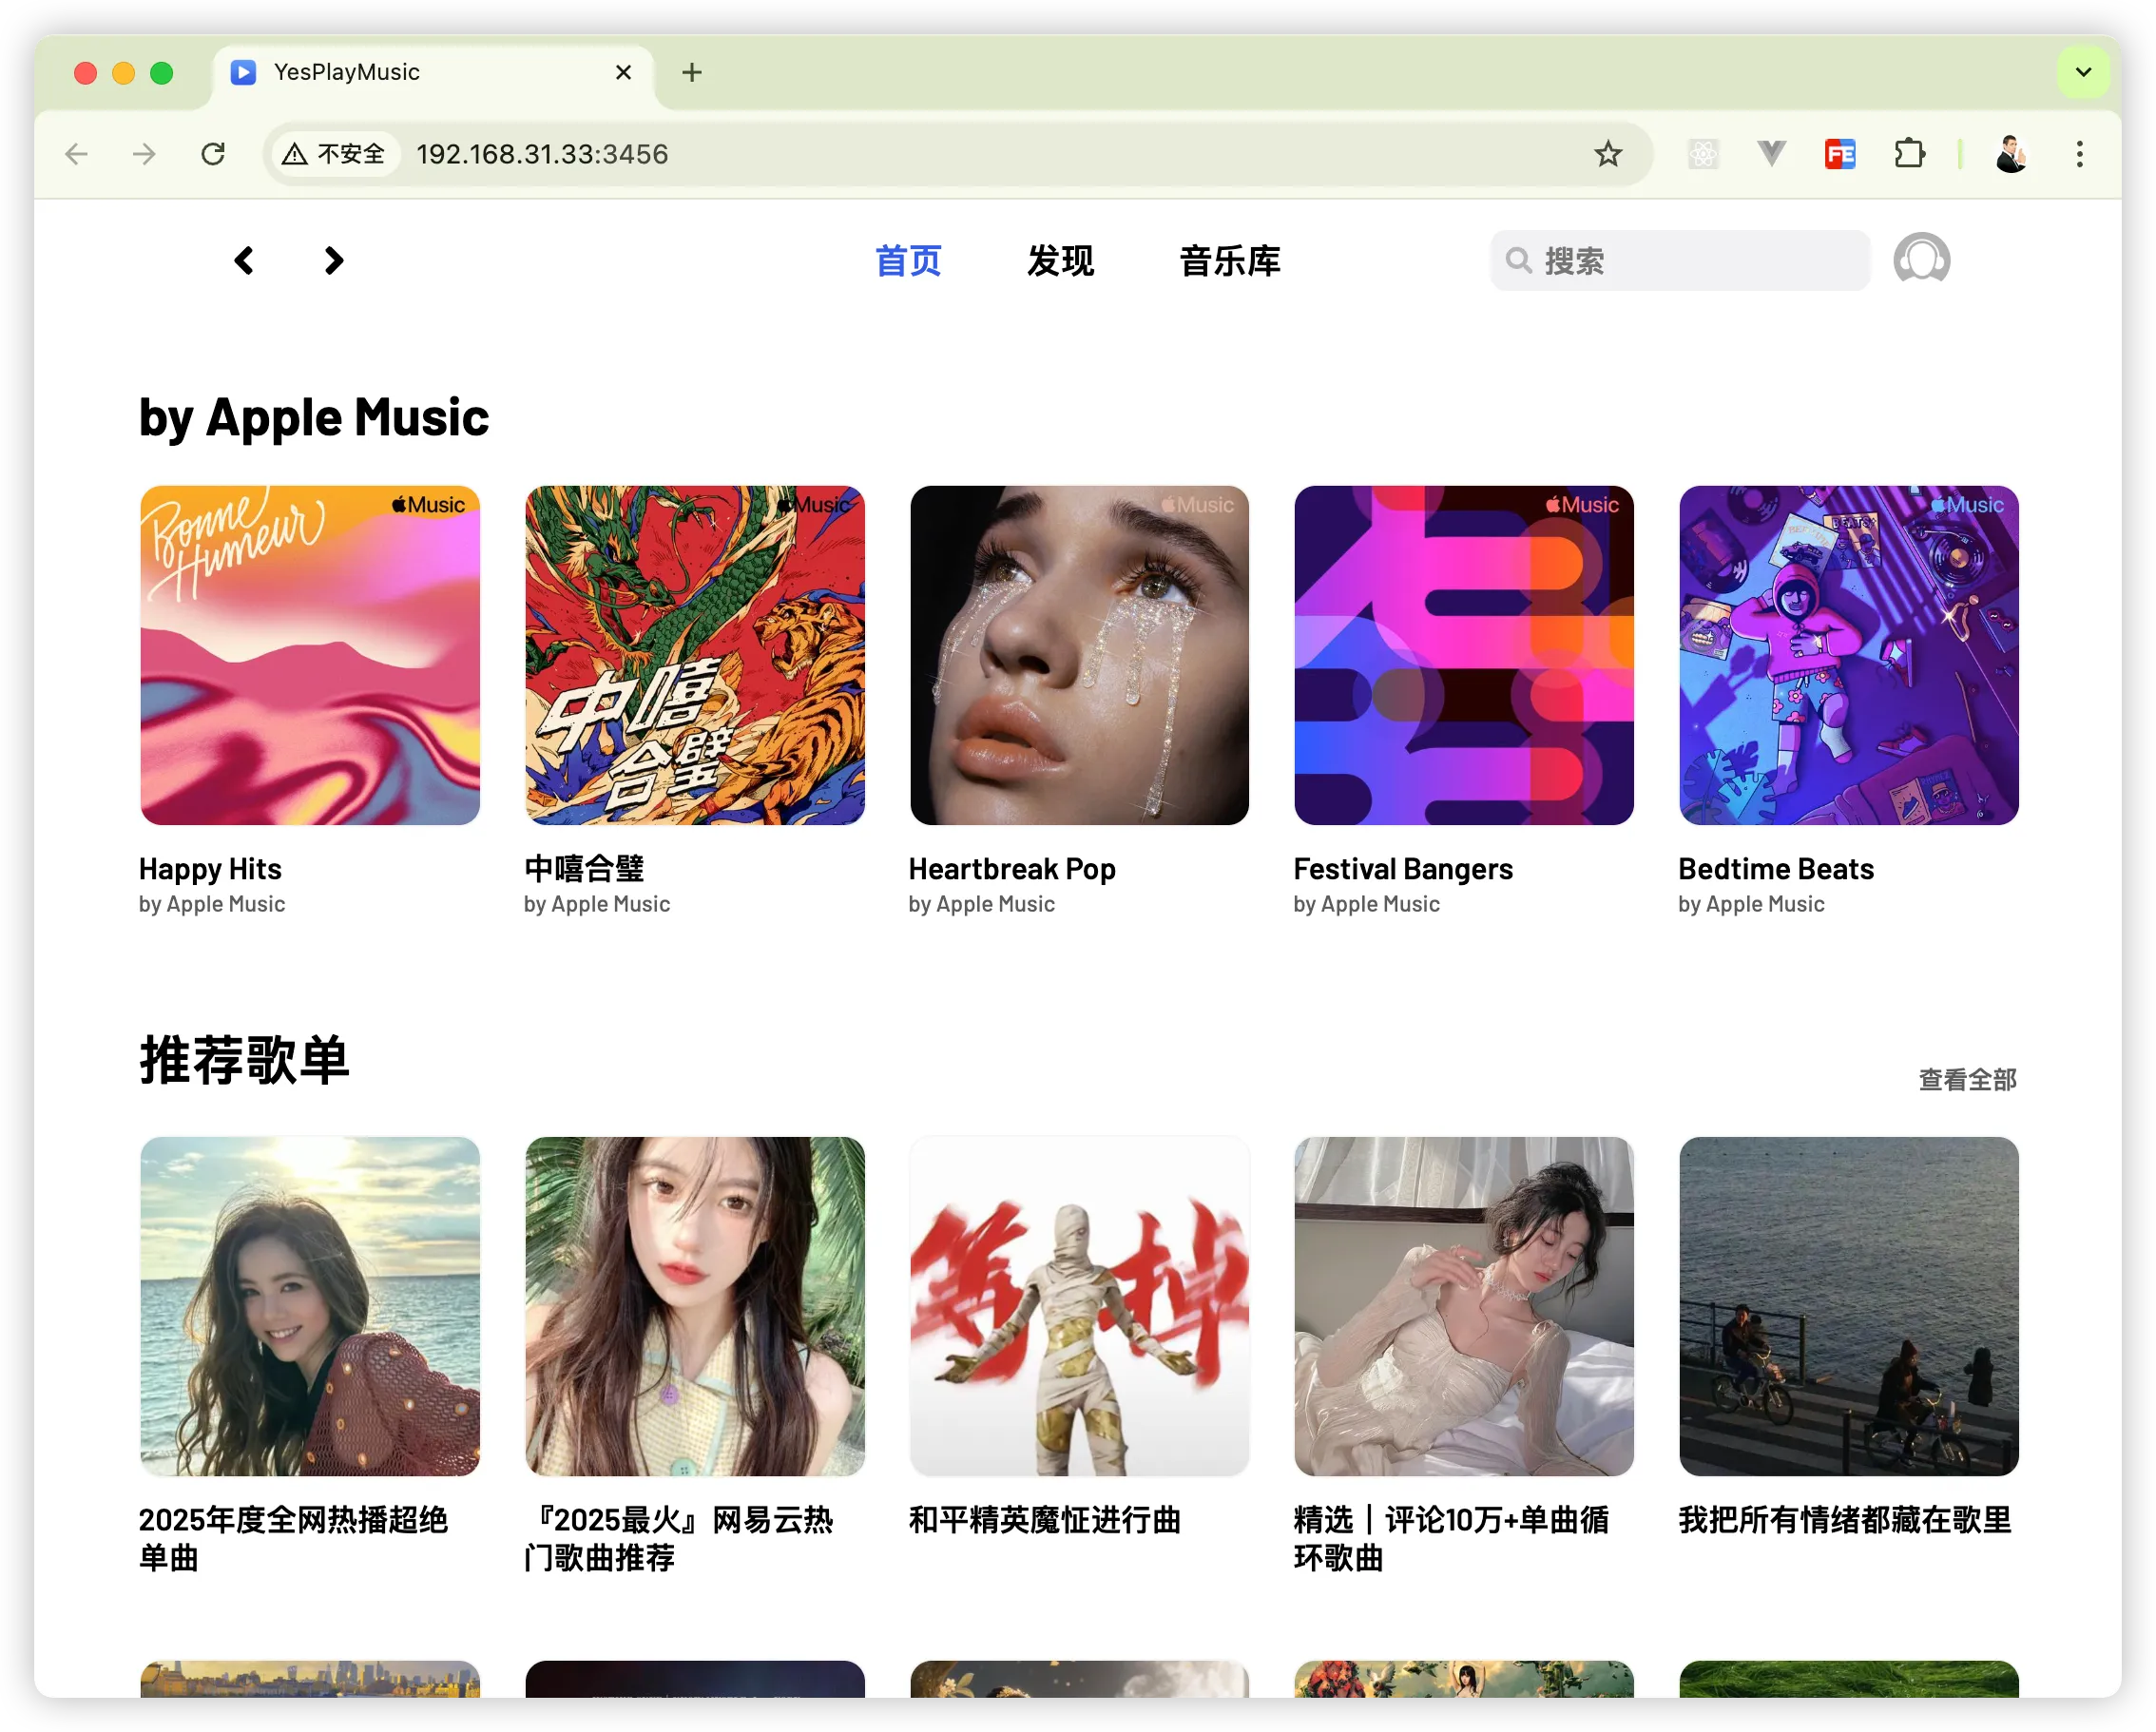Reload the page in the browser
The image size is (2156, 1732).
pos(213,154)
